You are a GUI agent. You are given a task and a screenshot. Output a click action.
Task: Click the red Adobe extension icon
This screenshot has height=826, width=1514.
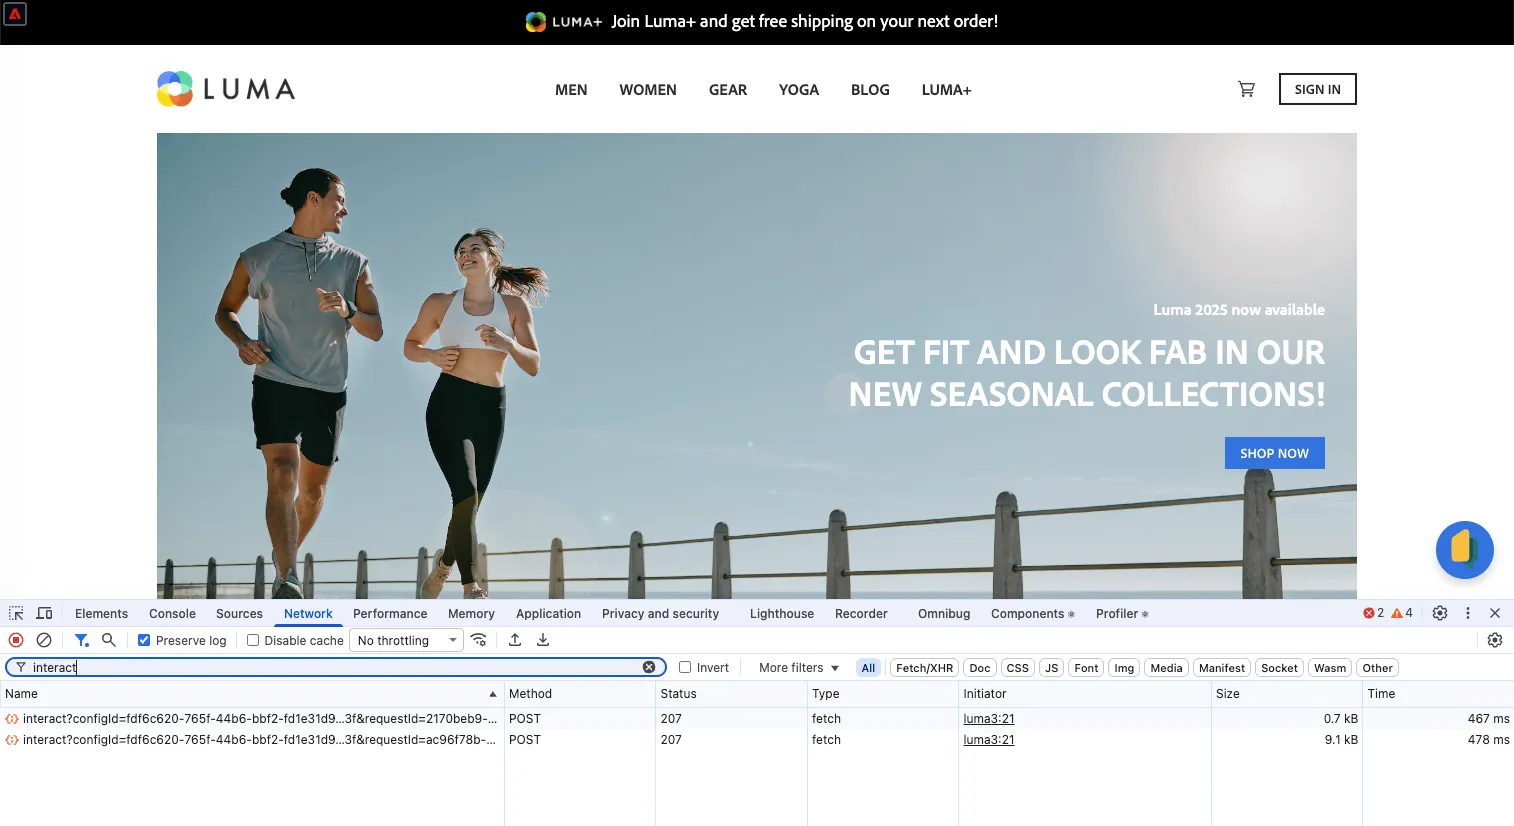point(15,14)
